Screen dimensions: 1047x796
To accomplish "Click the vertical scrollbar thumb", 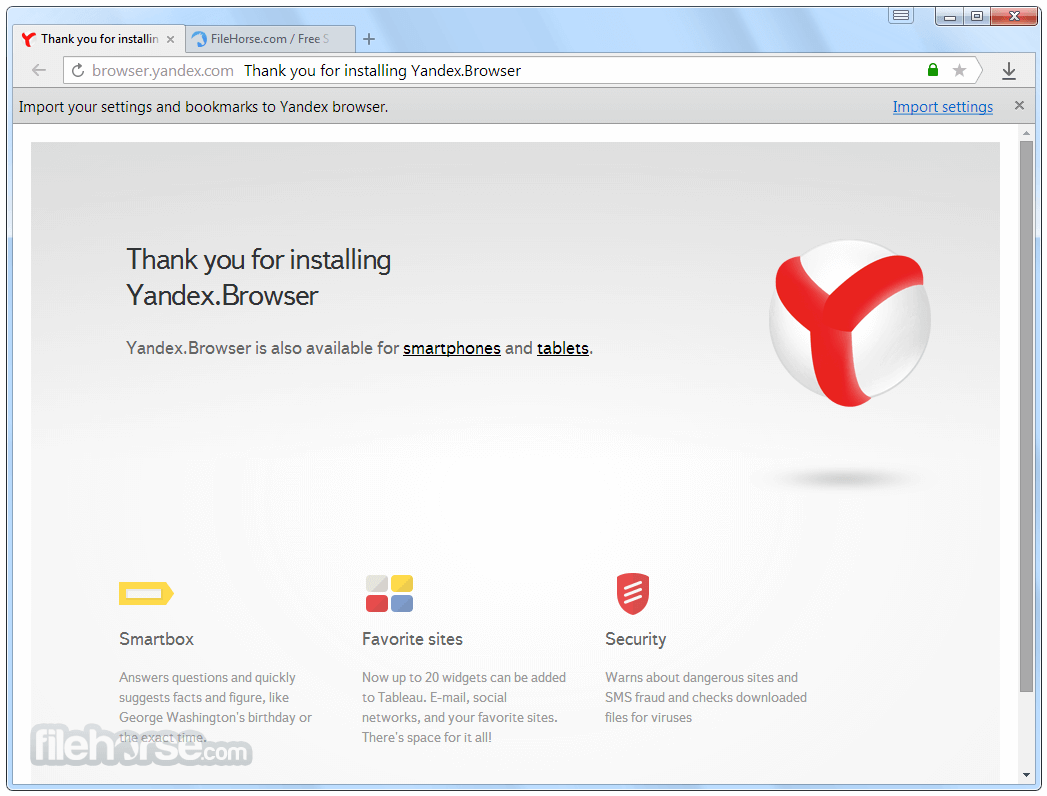I will [x=1026, y=416].
